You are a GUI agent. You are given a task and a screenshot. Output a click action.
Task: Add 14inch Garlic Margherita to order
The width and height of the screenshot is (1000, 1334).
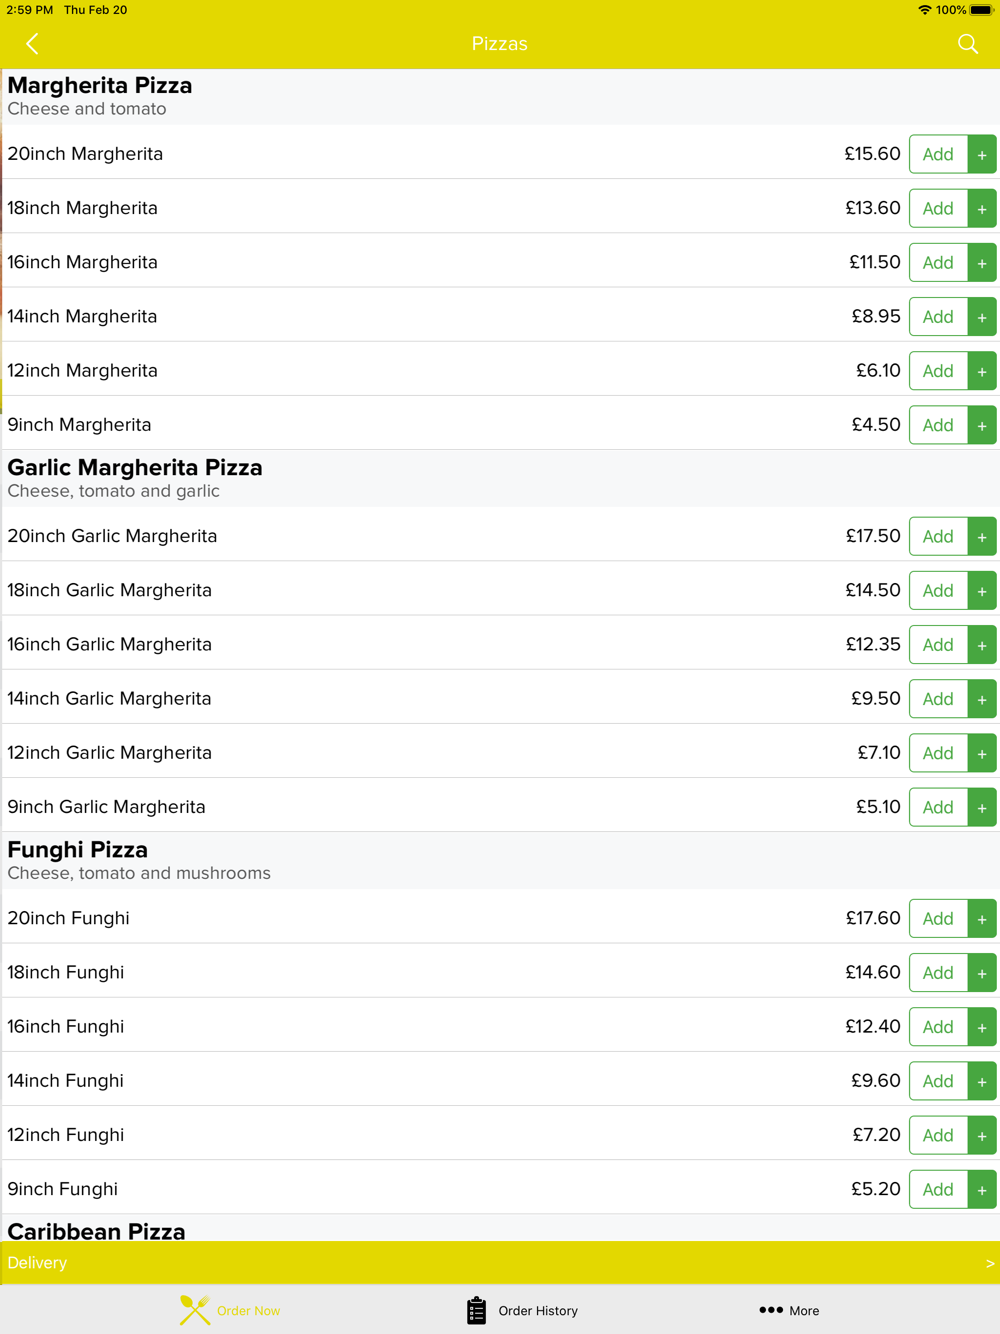(x=938, y=698)
